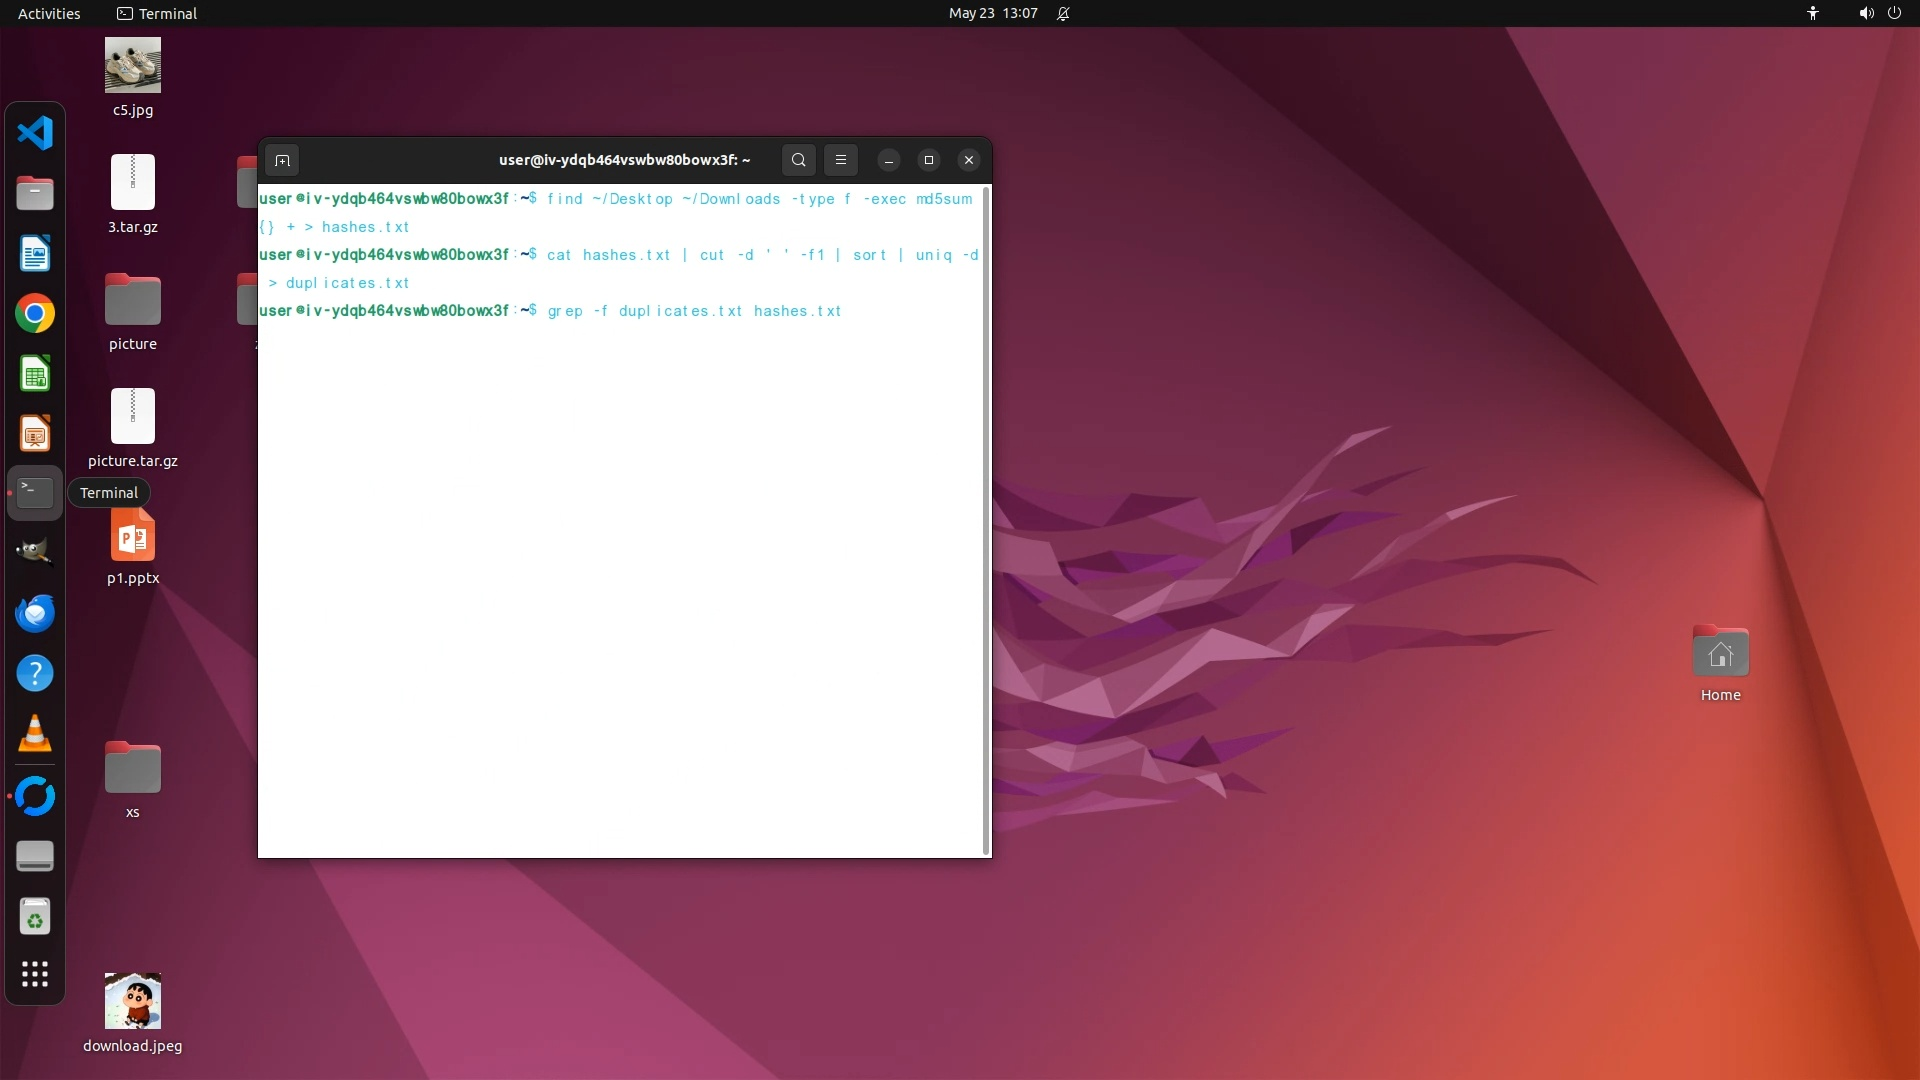Open a new terminal tab
1920x1080 pixels.
pyautogui.click(x=282, y=160)
